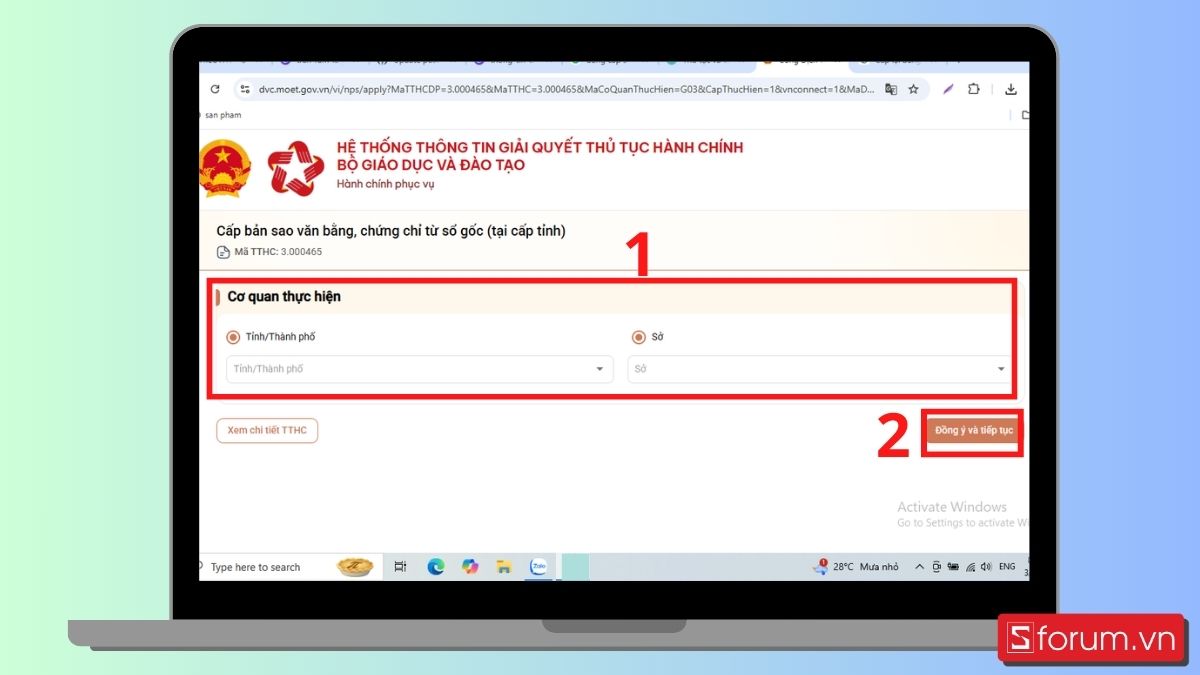Click the ENG language indicator
Screen dimensions: 1200x675
tap(1007, 567)
